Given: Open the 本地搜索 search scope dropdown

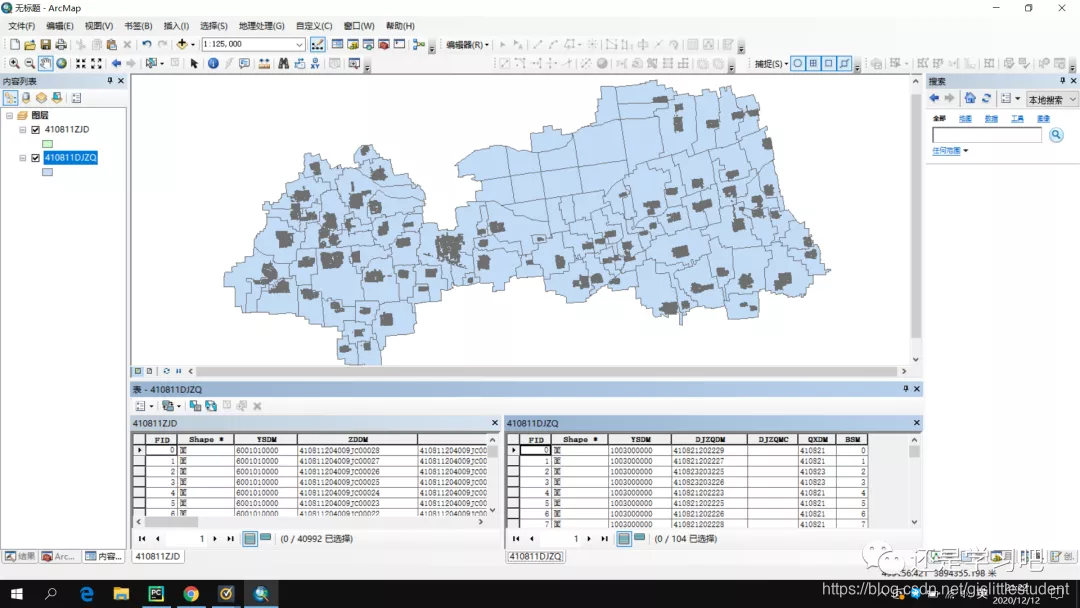Looking at the screenshot, I should click(x=1051, y=99).
